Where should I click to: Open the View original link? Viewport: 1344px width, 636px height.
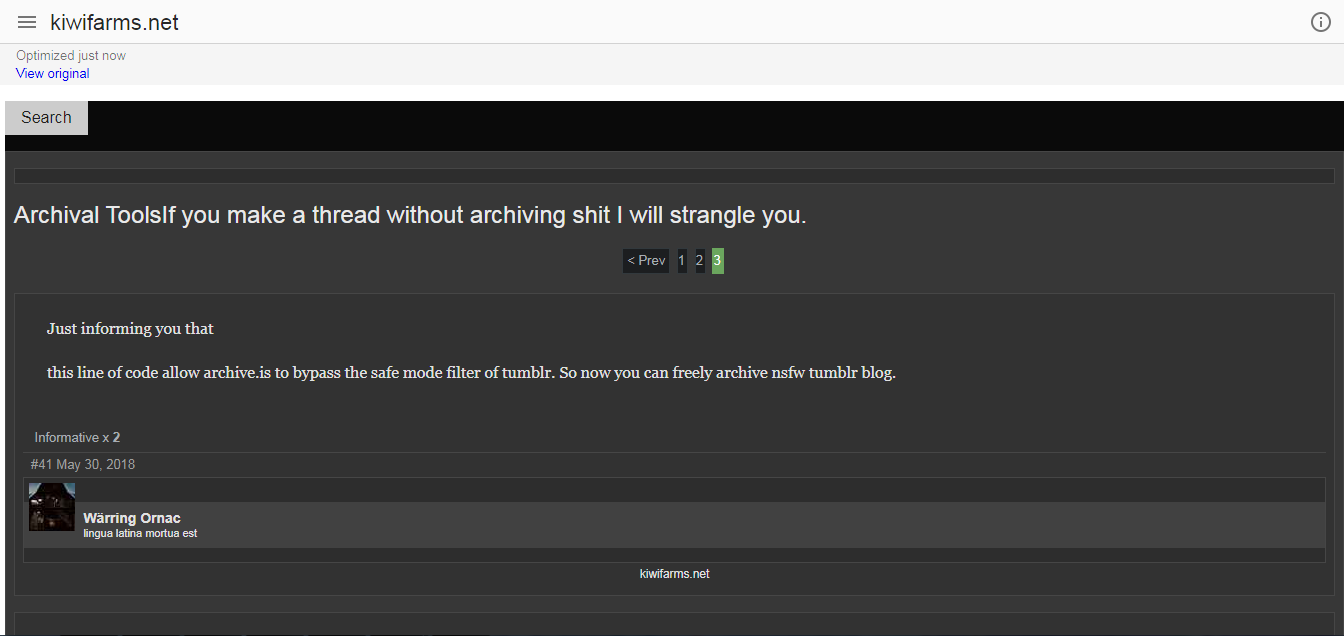coord(53,73)
